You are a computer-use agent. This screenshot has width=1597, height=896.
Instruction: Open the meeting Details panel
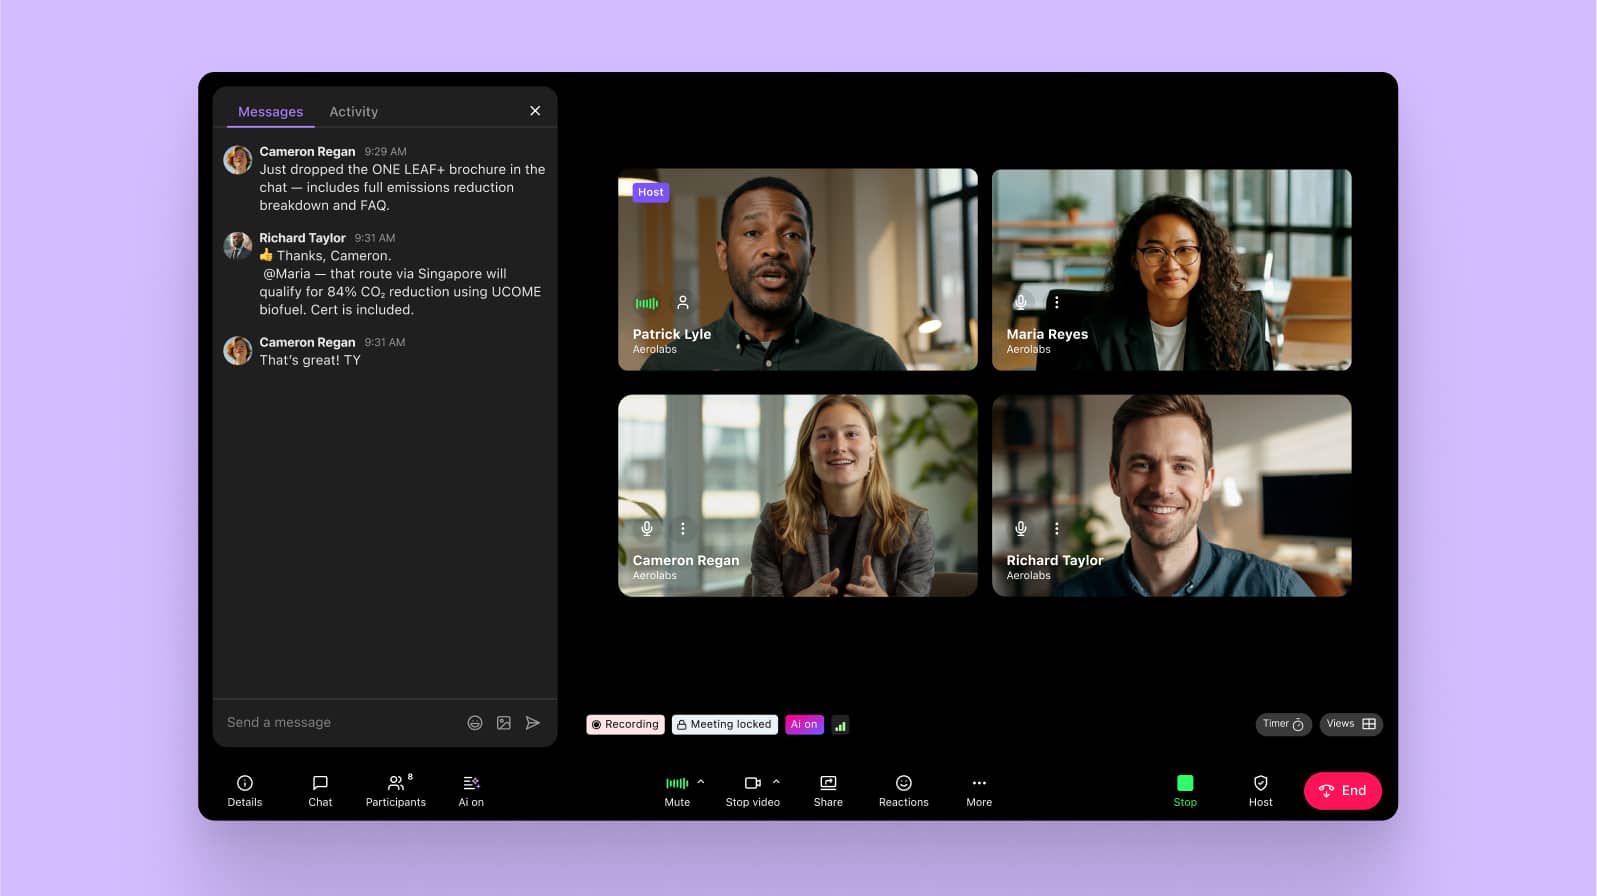tap(245, 790)
